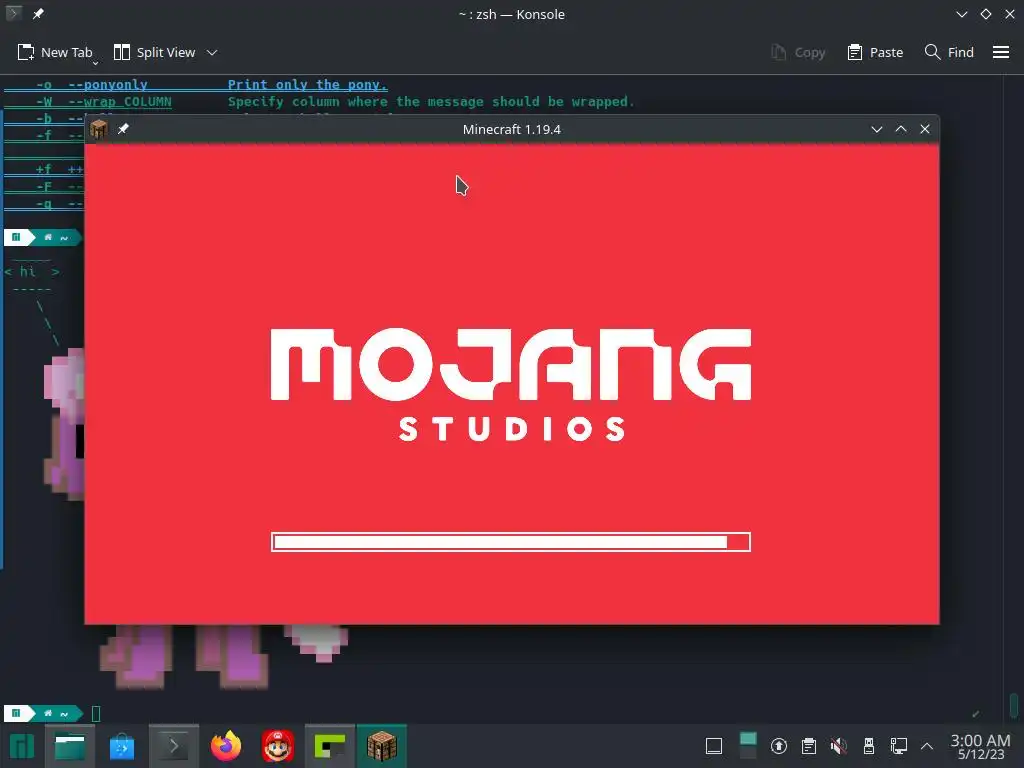Maximize the Minecraft 1.19.4 window
The height and width of the screenshot is (768, 1024).
point(901,129)
